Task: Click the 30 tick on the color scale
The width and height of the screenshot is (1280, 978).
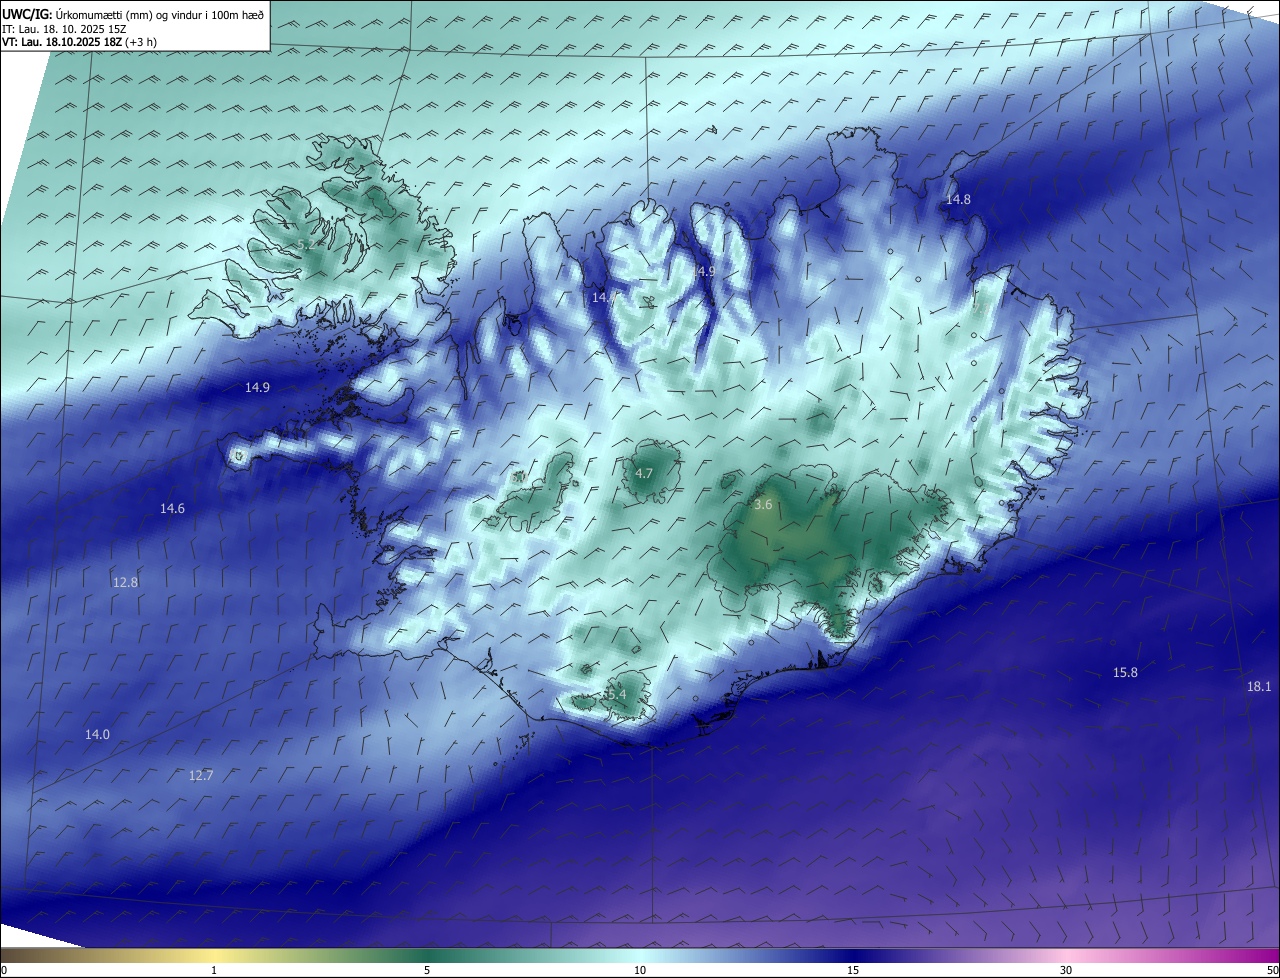Action: tap(1066, 970)
